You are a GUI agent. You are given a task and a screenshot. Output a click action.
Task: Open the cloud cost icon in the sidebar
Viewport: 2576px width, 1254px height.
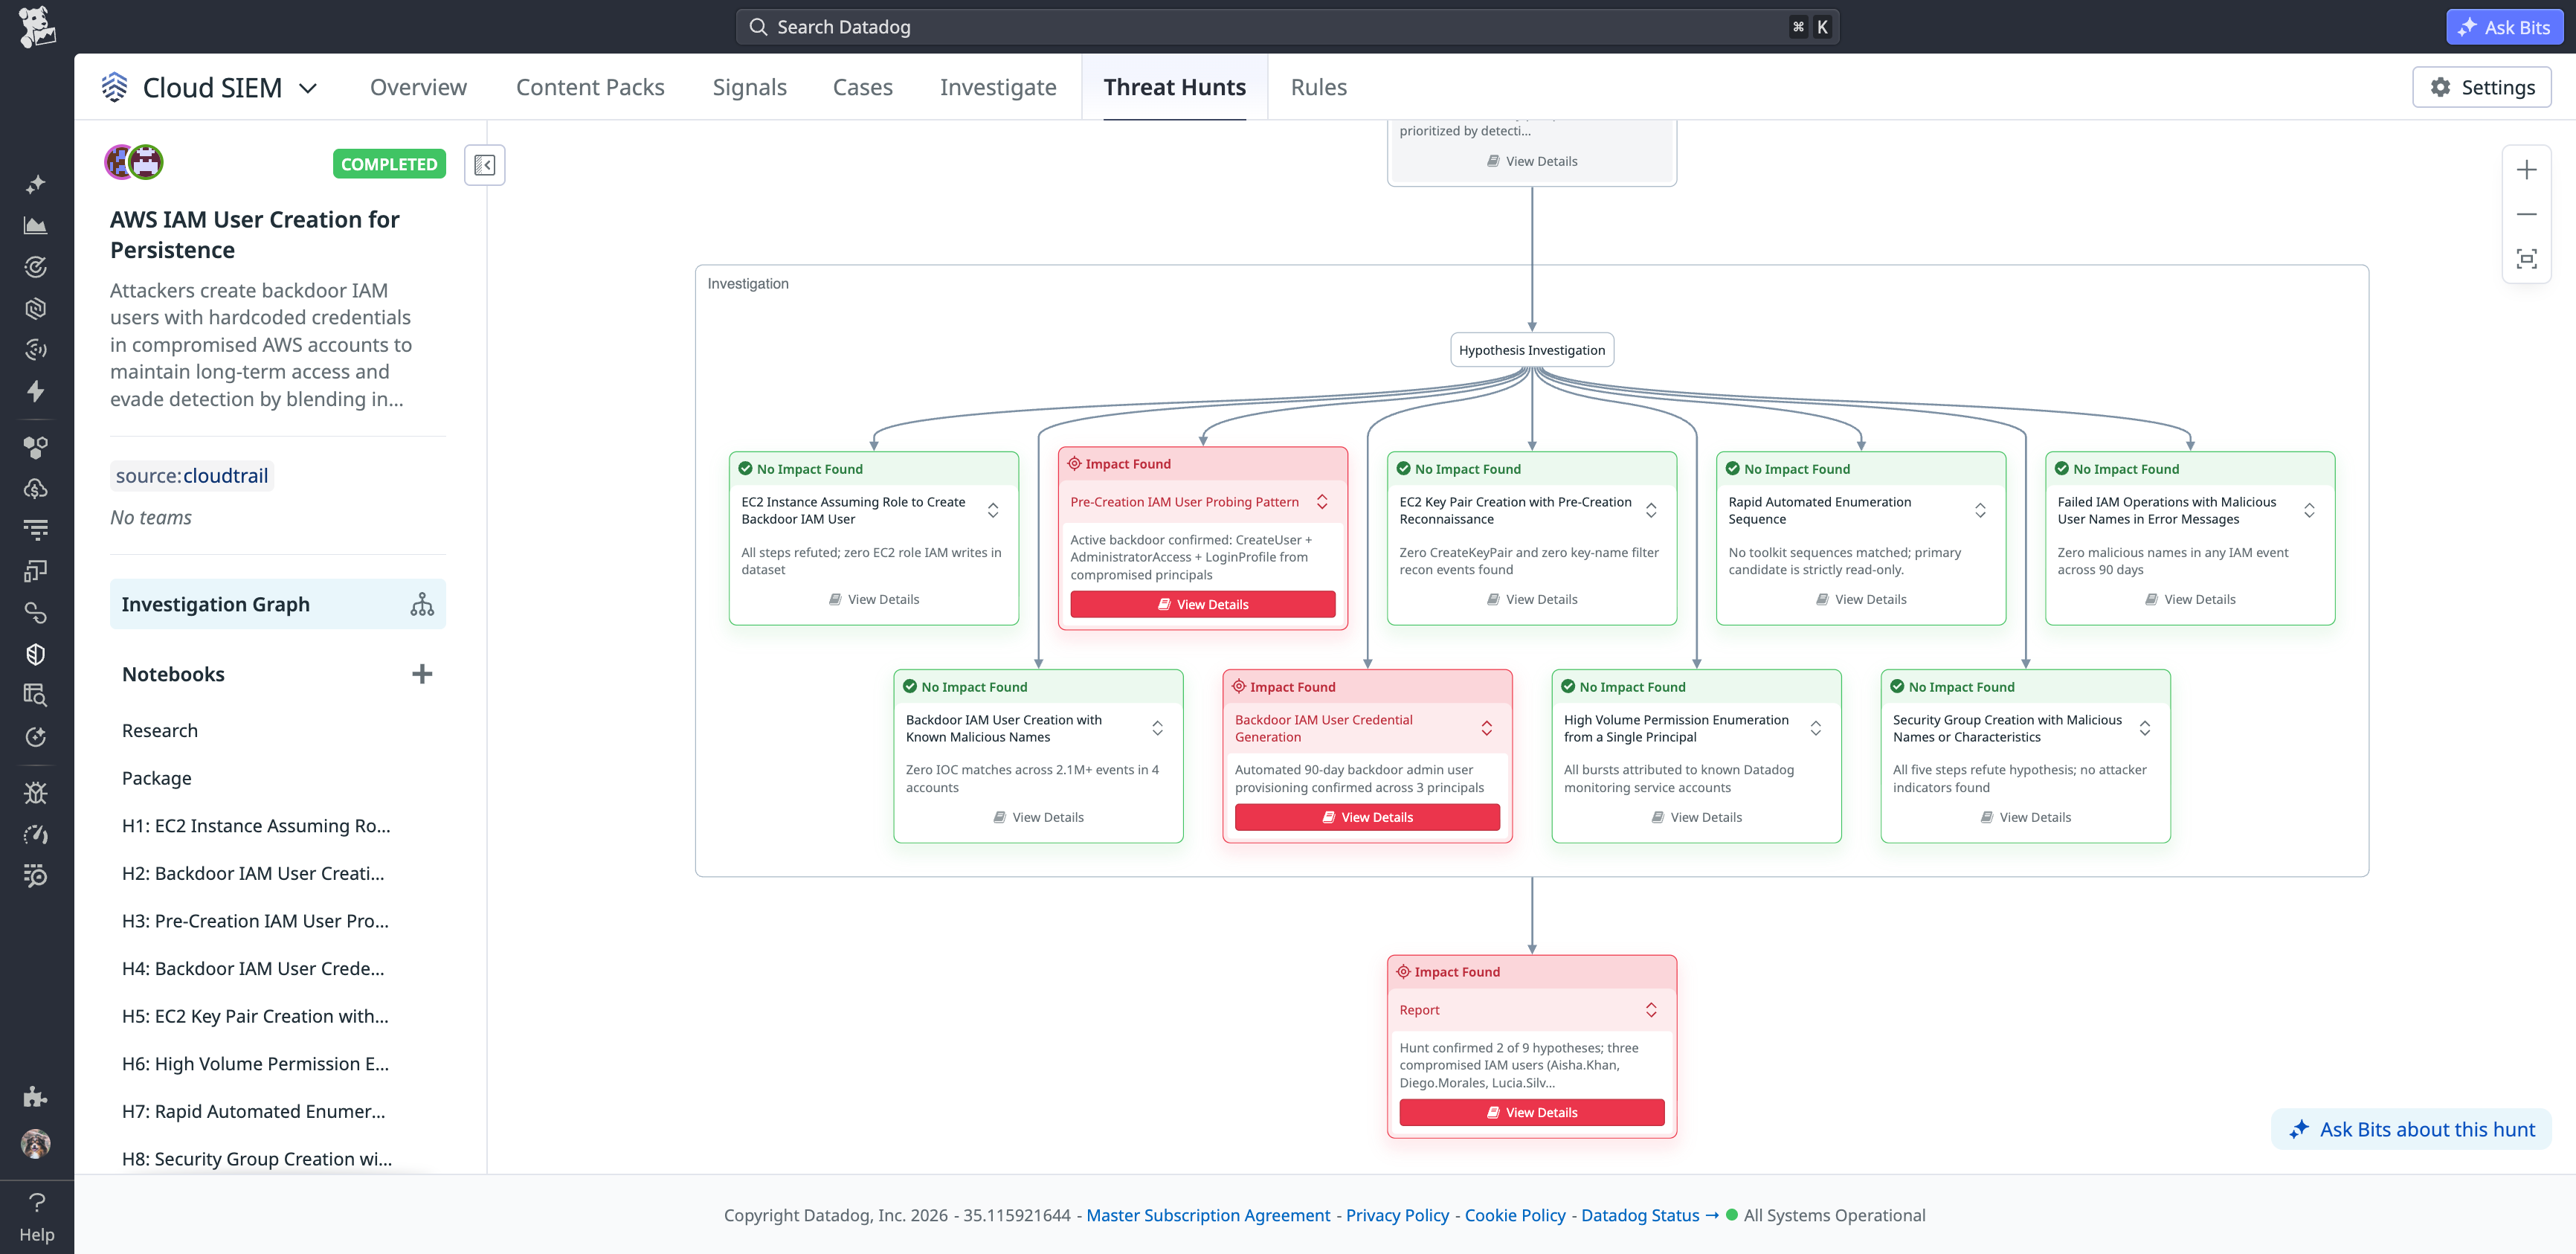pos(36,488)
